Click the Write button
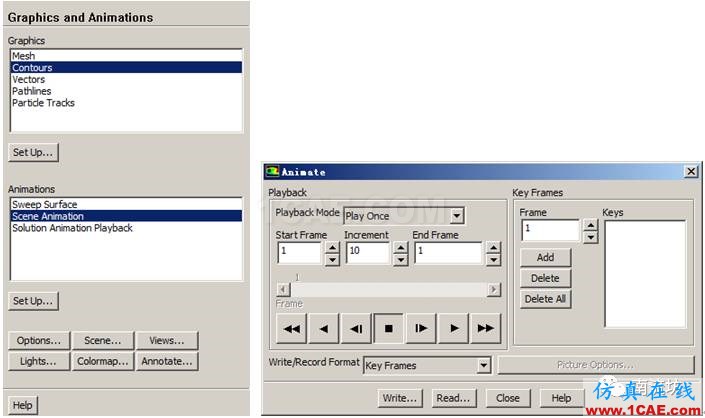 (400, 398)
